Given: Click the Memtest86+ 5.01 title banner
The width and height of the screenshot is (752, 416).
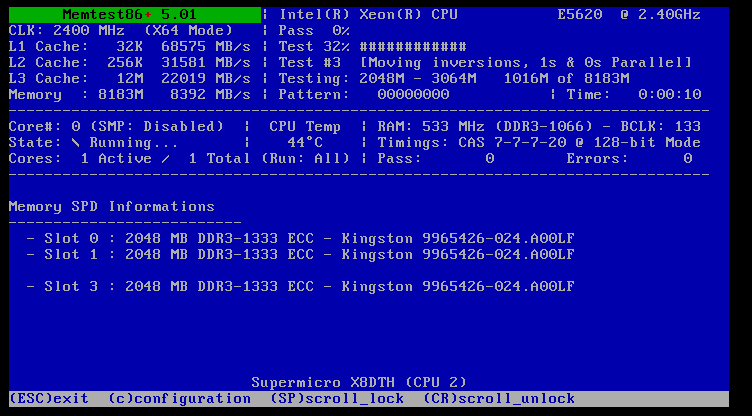Looking at the screenshot, I should 135,14.
